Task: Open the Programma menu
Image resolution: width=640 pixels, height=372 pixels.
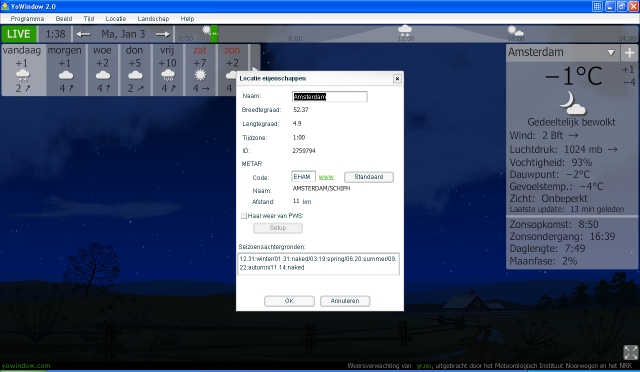Action: tap(27, 19)
